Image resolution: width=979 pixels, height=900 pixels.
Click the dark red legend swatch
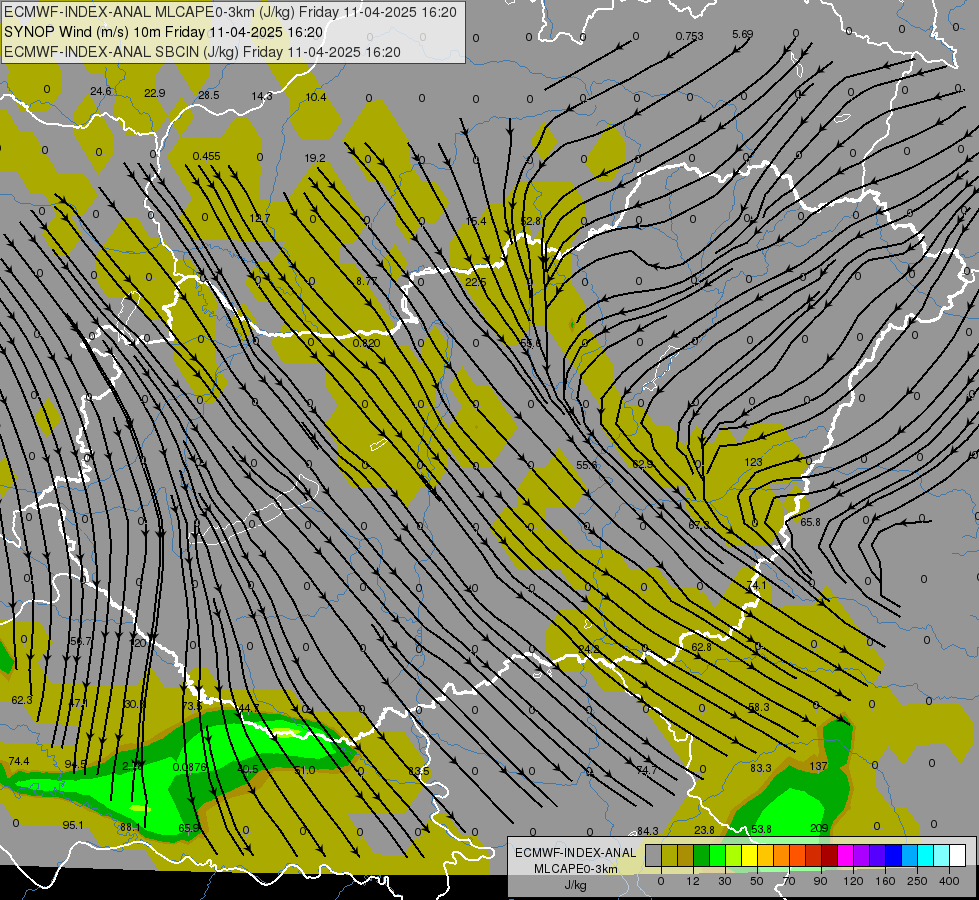click(829, 856)
